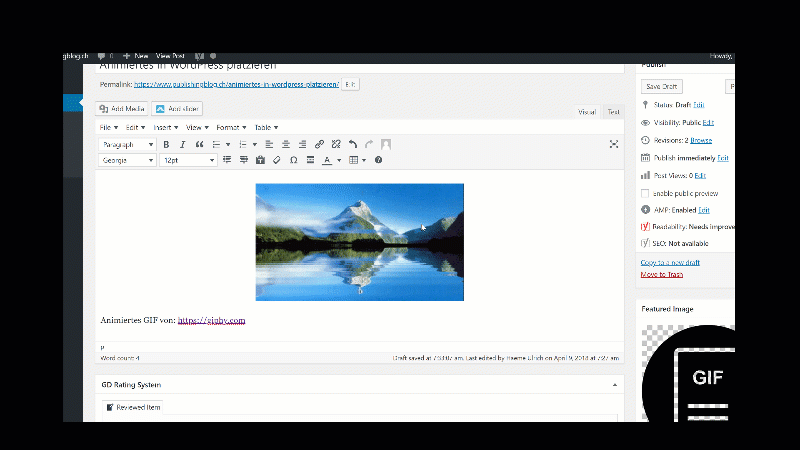800x450 pixels.
Task: Open the 12pt font size dropdown
Action: (x=188, y=160)
